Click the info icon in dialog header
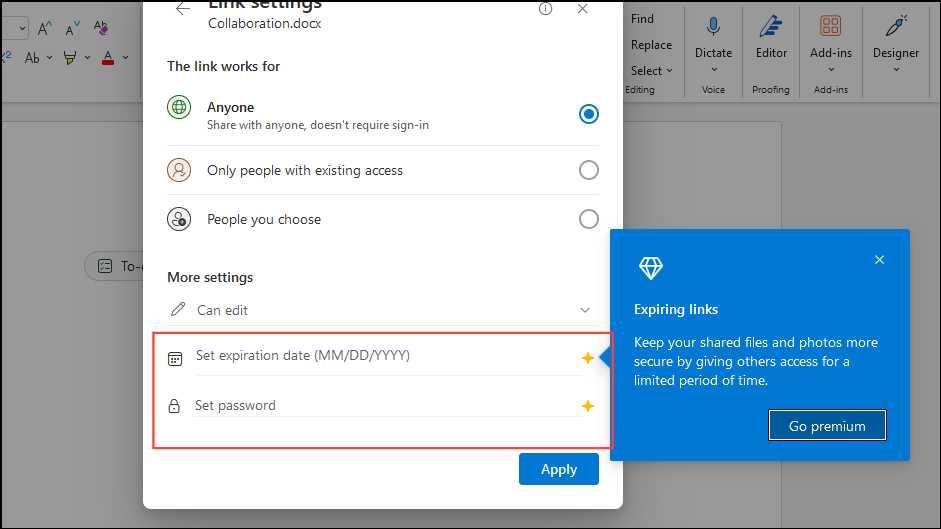941x529 pixels. pos(545,9)
